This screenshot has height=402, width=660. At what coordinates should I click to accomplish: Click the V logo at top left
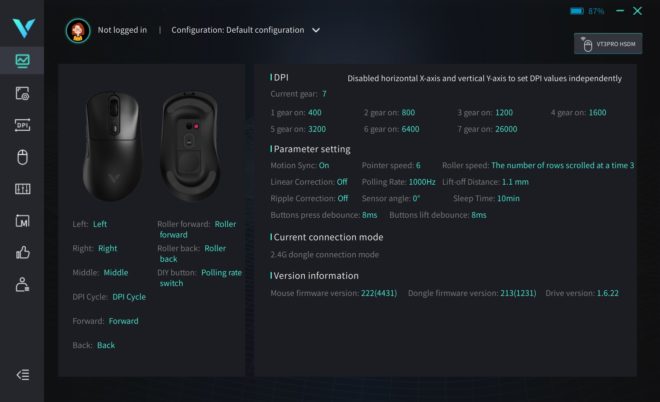pos(23,28)
